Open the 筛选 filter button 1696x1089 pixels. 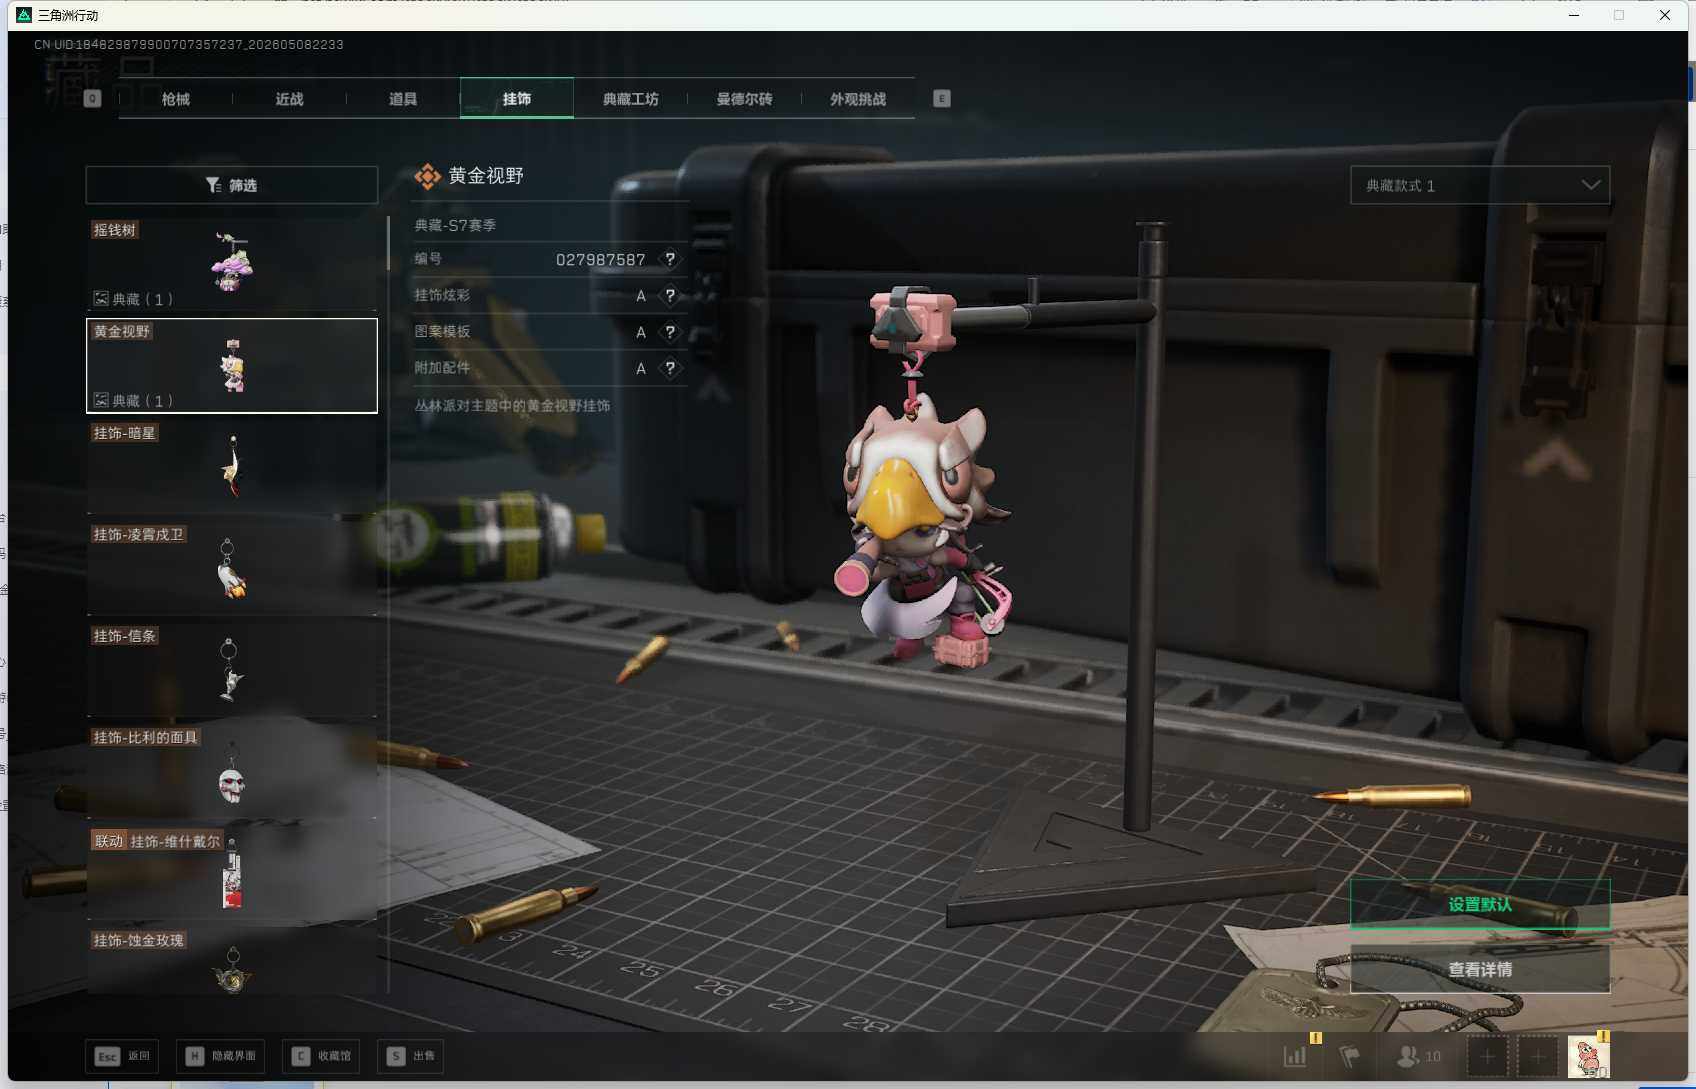[232, 185]
